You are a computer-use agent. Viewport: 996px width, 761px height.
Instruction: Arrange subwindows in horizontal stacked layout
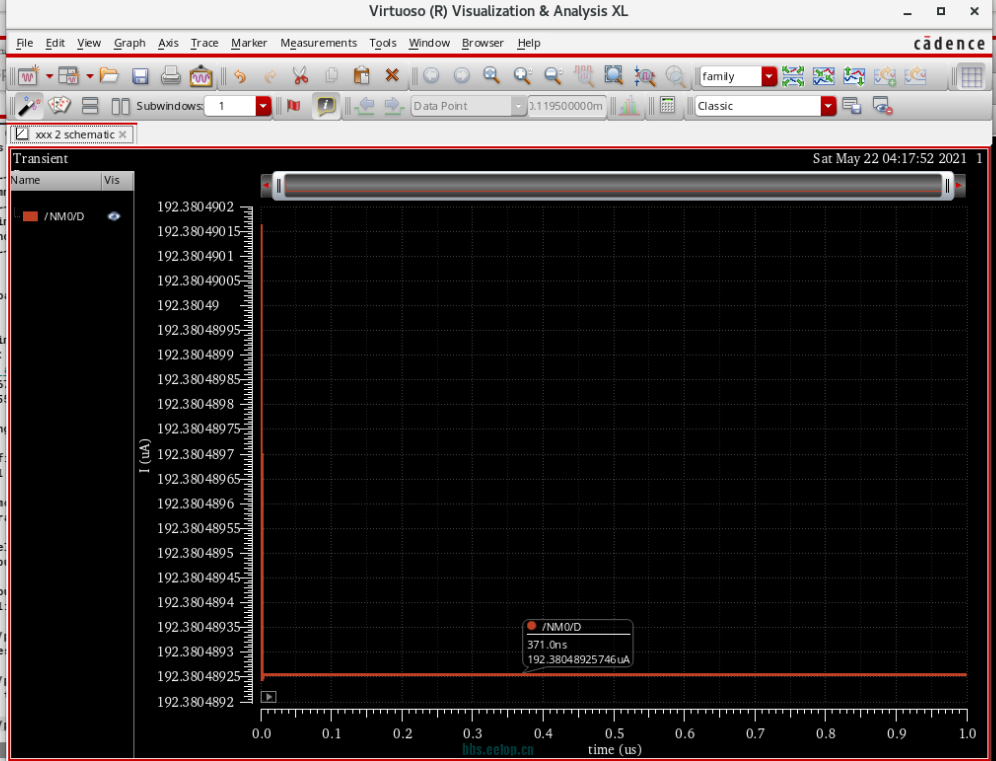tap(90, 106)
